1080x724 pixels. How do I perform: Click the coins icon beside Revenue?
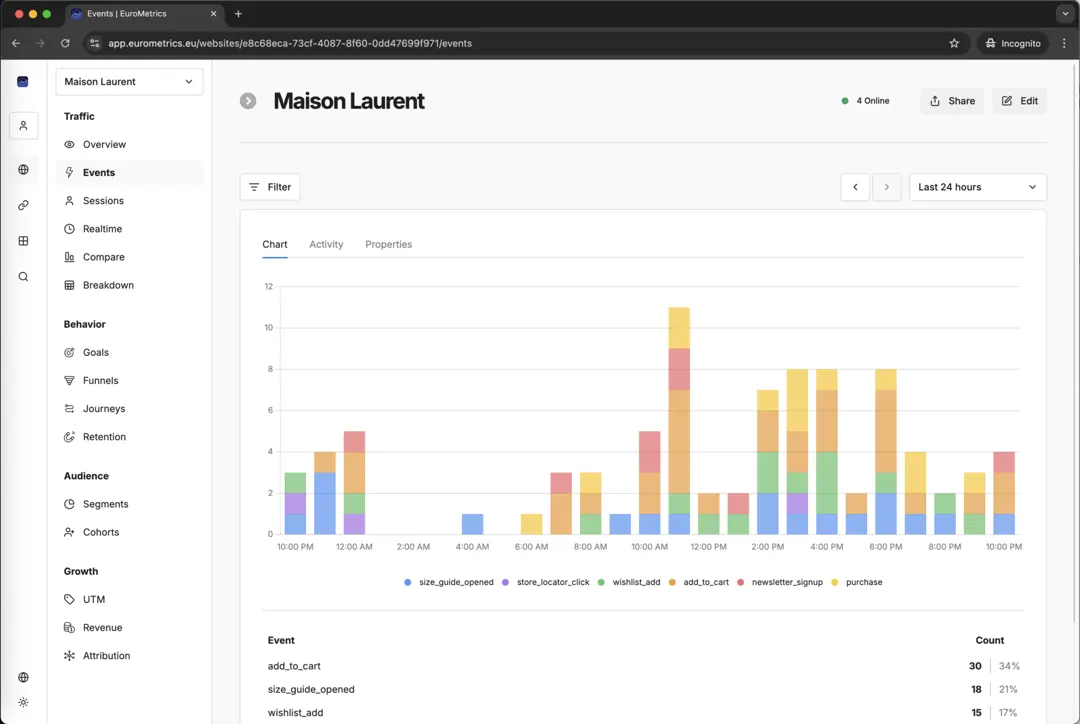coord(69,628)
